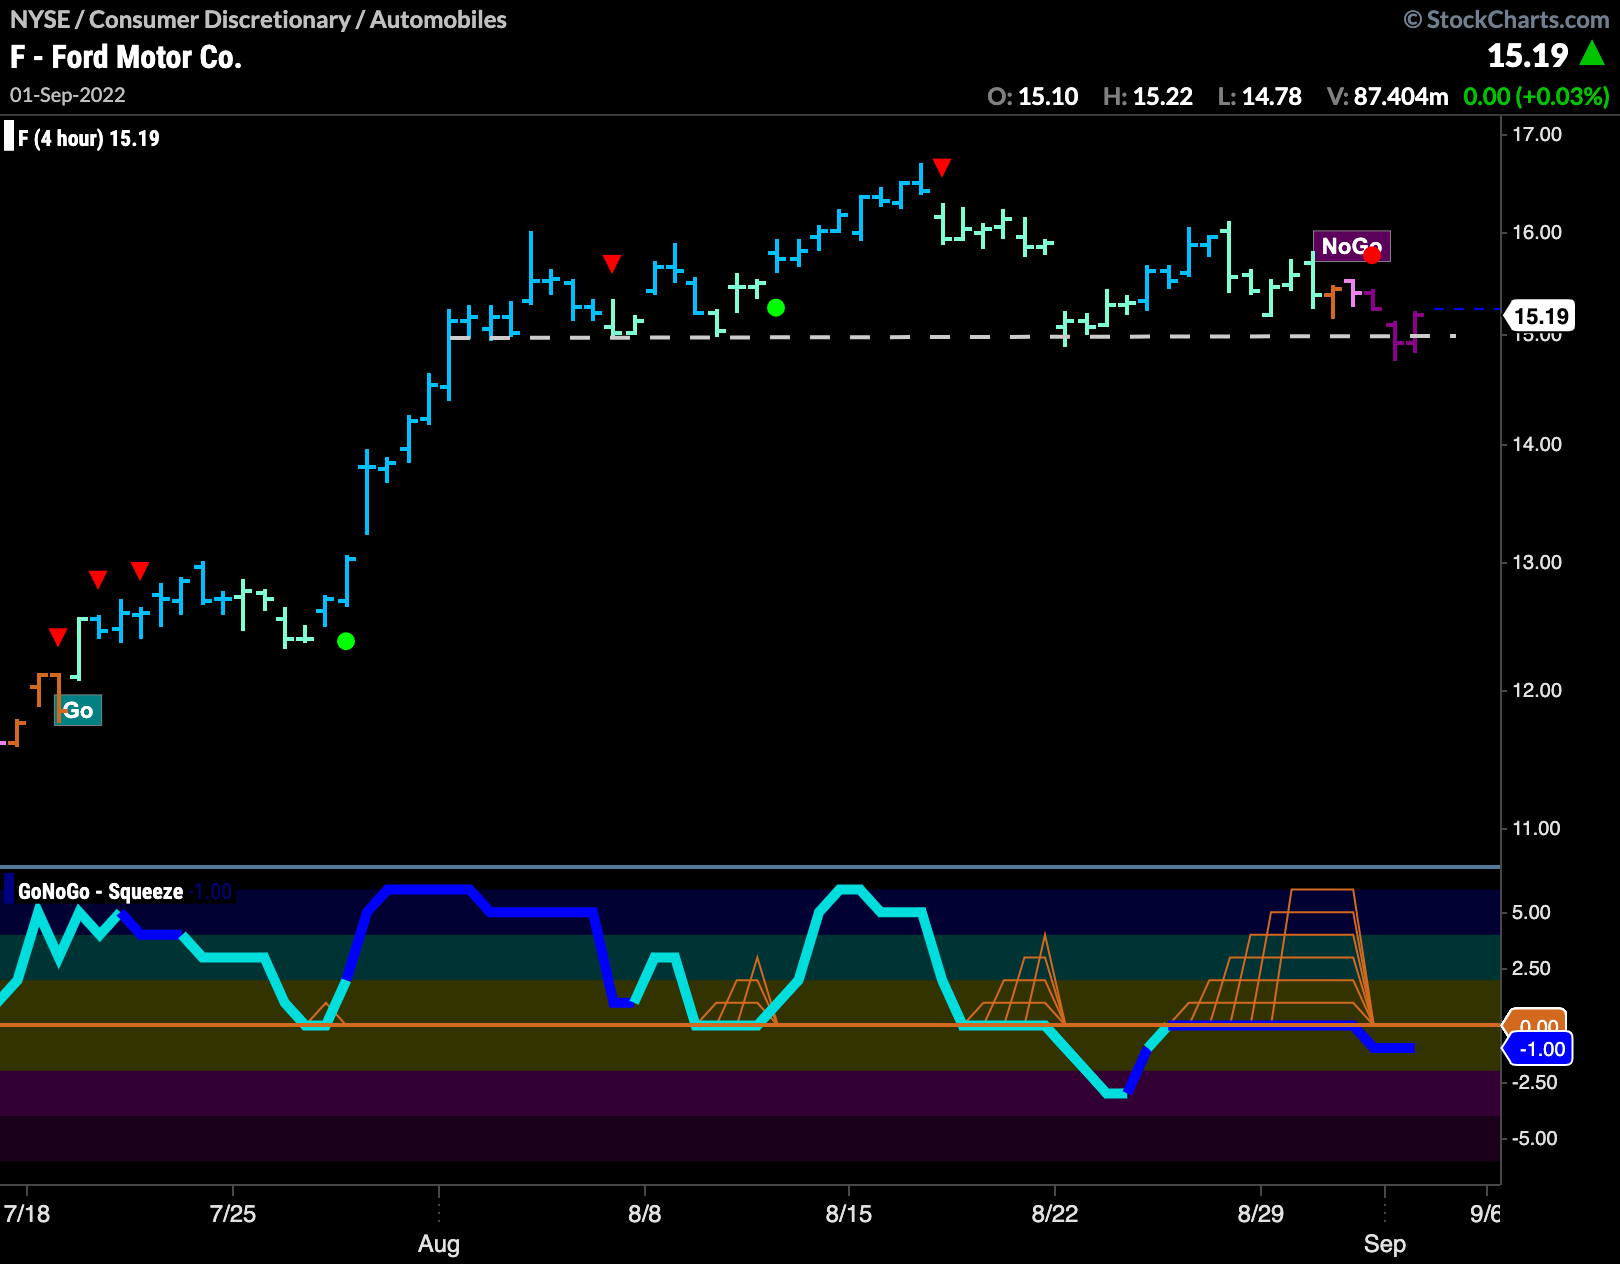Click the green up-arrow next to 15.19
This screenshot has height=1264, width=1620.
[1592, 54]
